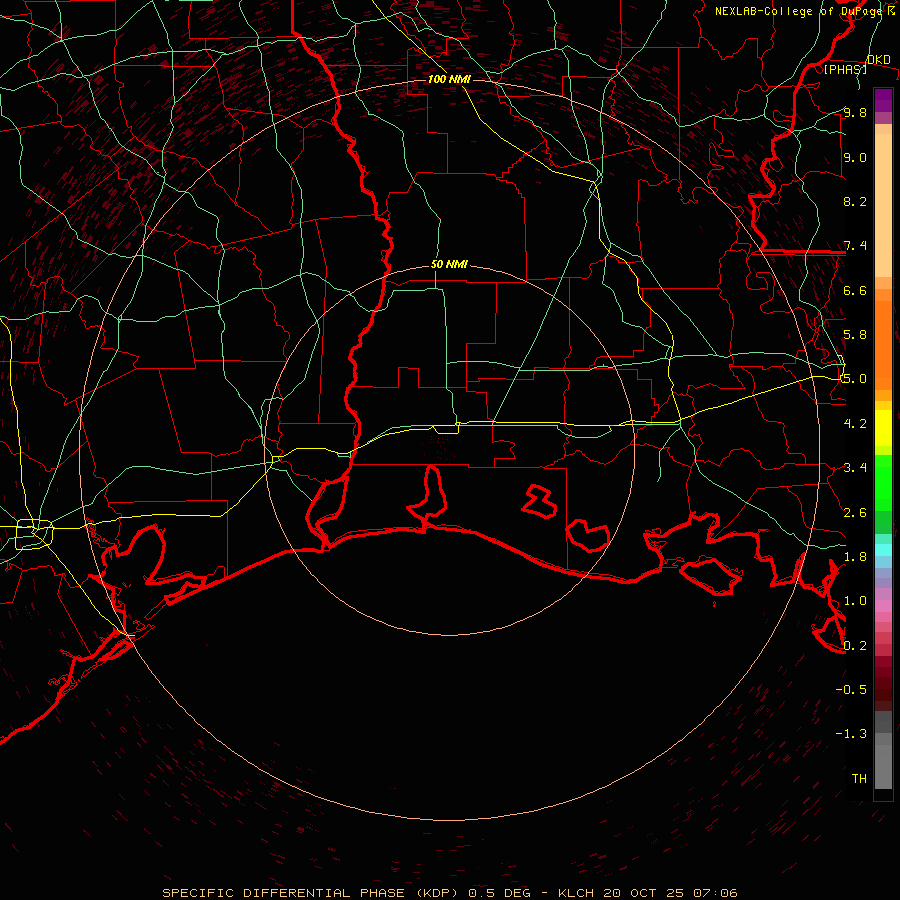Click the 20 OCT 25 date in caption
The image size is (900, 900).
click(646, 893)
